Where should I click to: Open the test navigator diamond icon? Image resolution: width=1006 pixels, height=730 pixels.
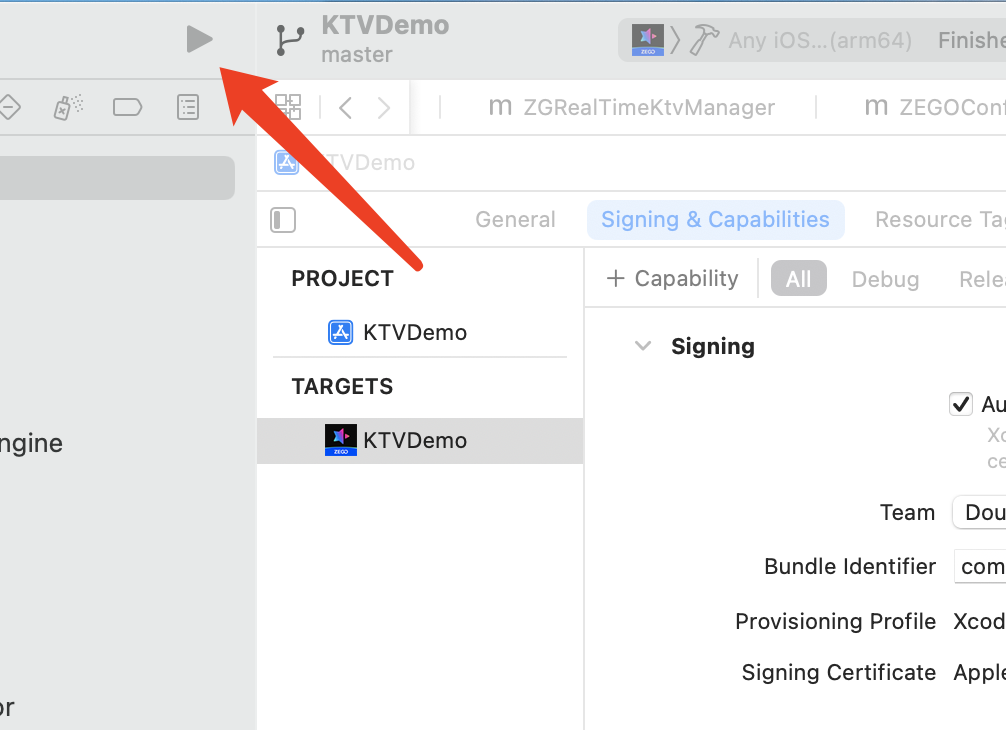click(x=9, y=107)
